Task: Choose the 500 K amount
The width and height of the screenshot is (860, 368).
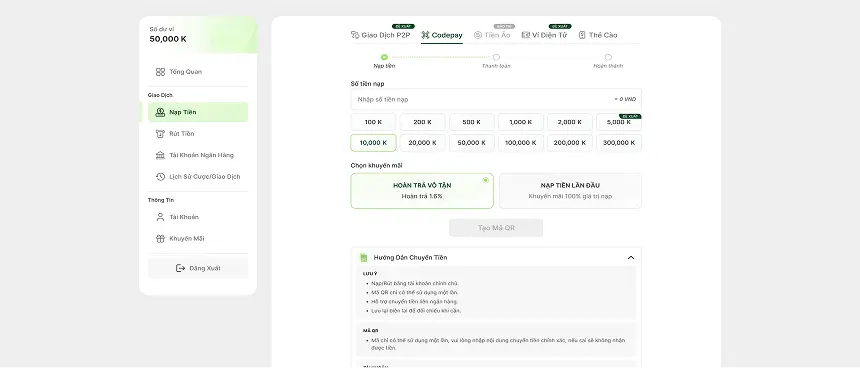Action: click(x=472, y=122)
